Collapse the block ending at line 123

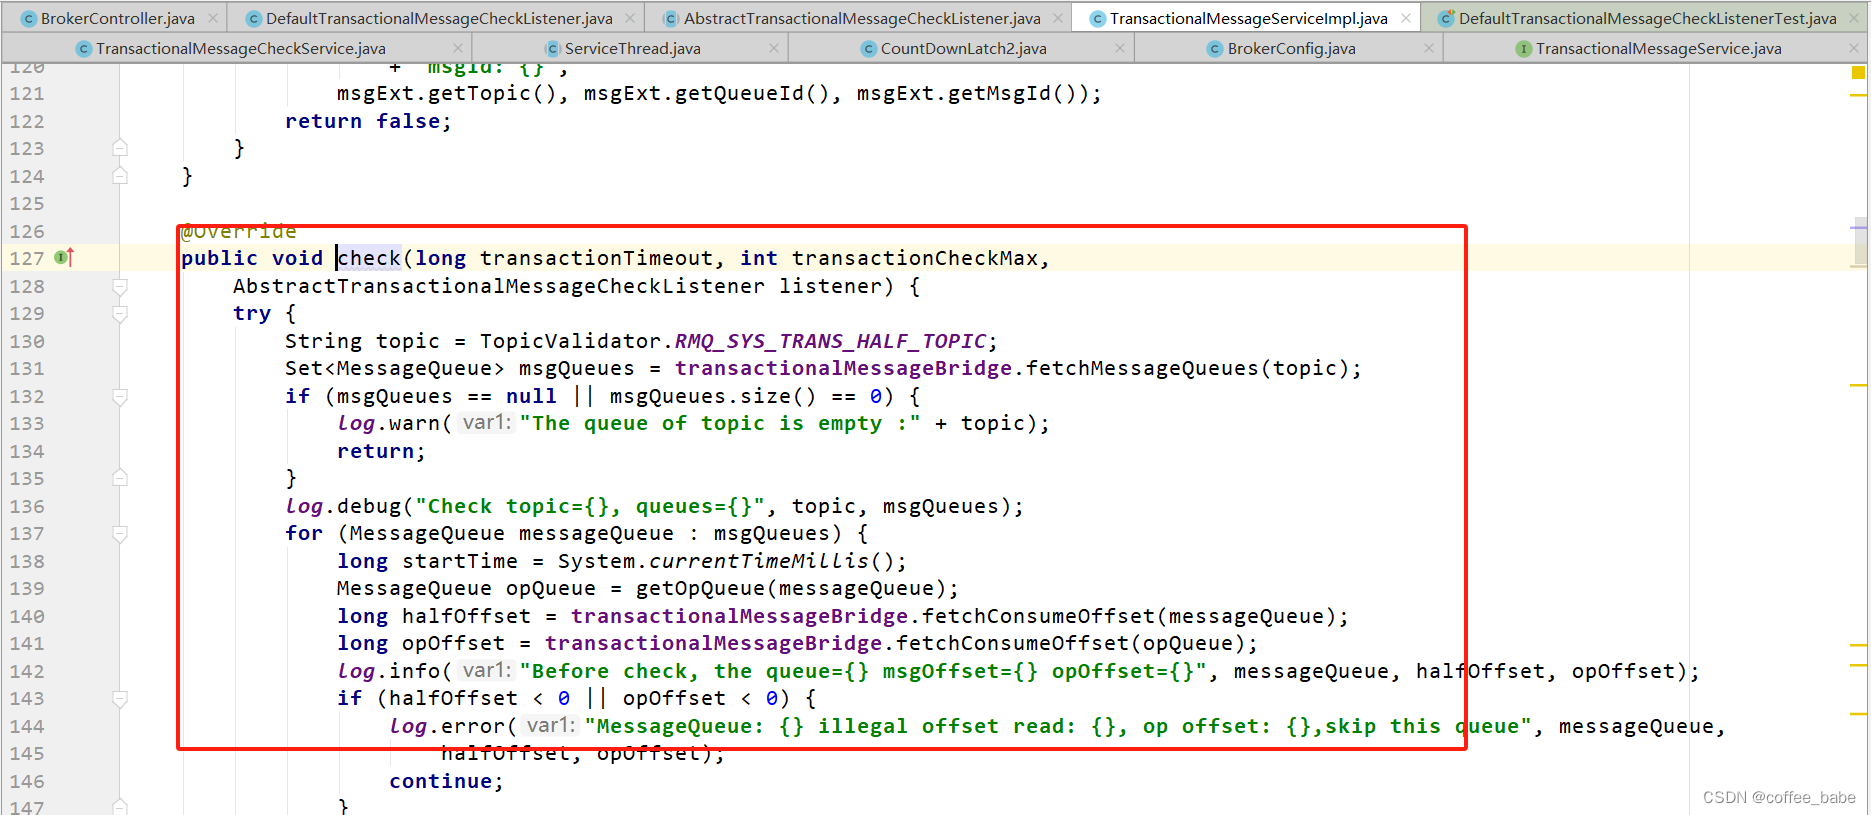coord(120,148)
